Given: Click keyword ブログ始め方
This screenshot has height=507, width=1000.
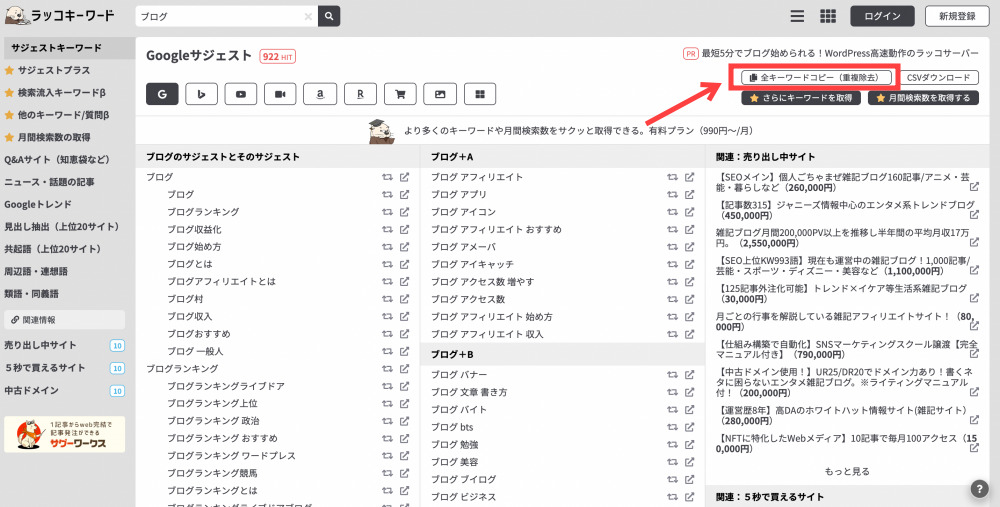Looking at the screenshot, I should click(x=195, y=247).
